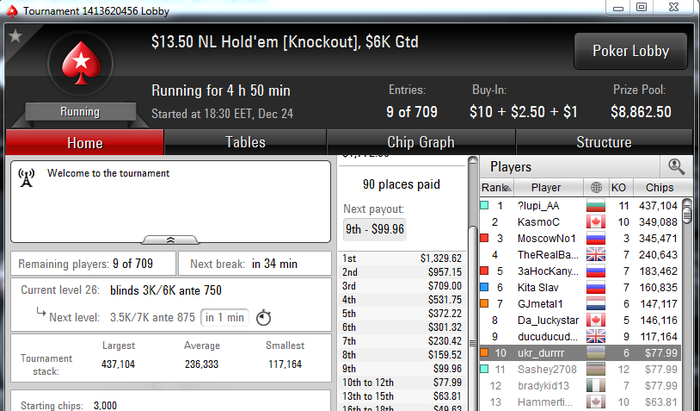Click the stopwatch icon beside next level
The image size is (700, 411).
(x=263, y=317)
